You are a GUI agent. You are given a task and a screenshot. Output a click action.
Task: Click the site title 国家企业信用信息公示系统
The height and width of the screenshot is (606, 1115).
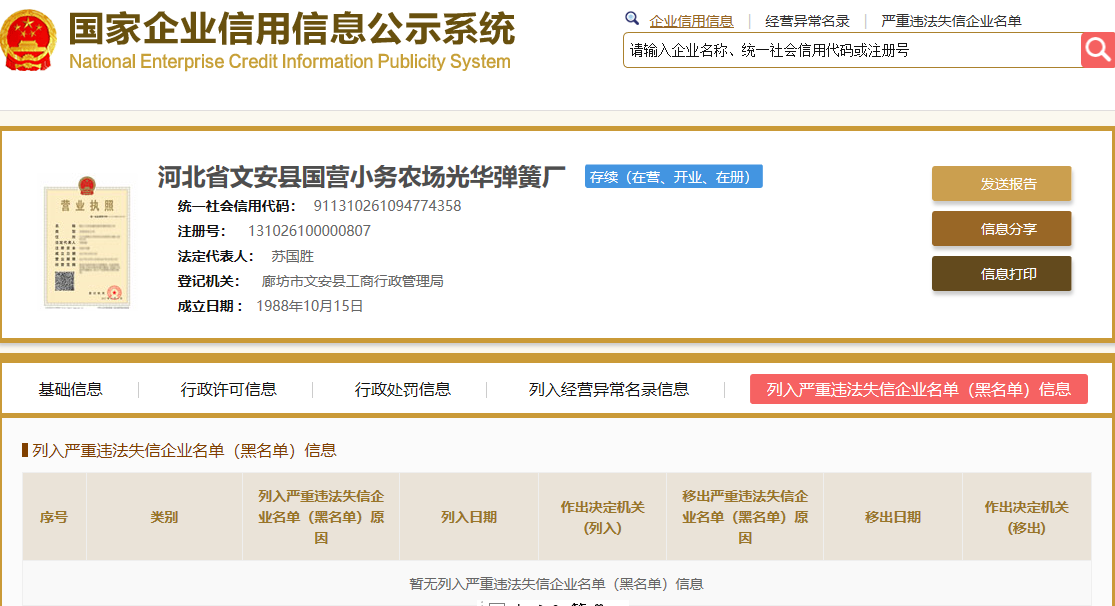(292, 28)
